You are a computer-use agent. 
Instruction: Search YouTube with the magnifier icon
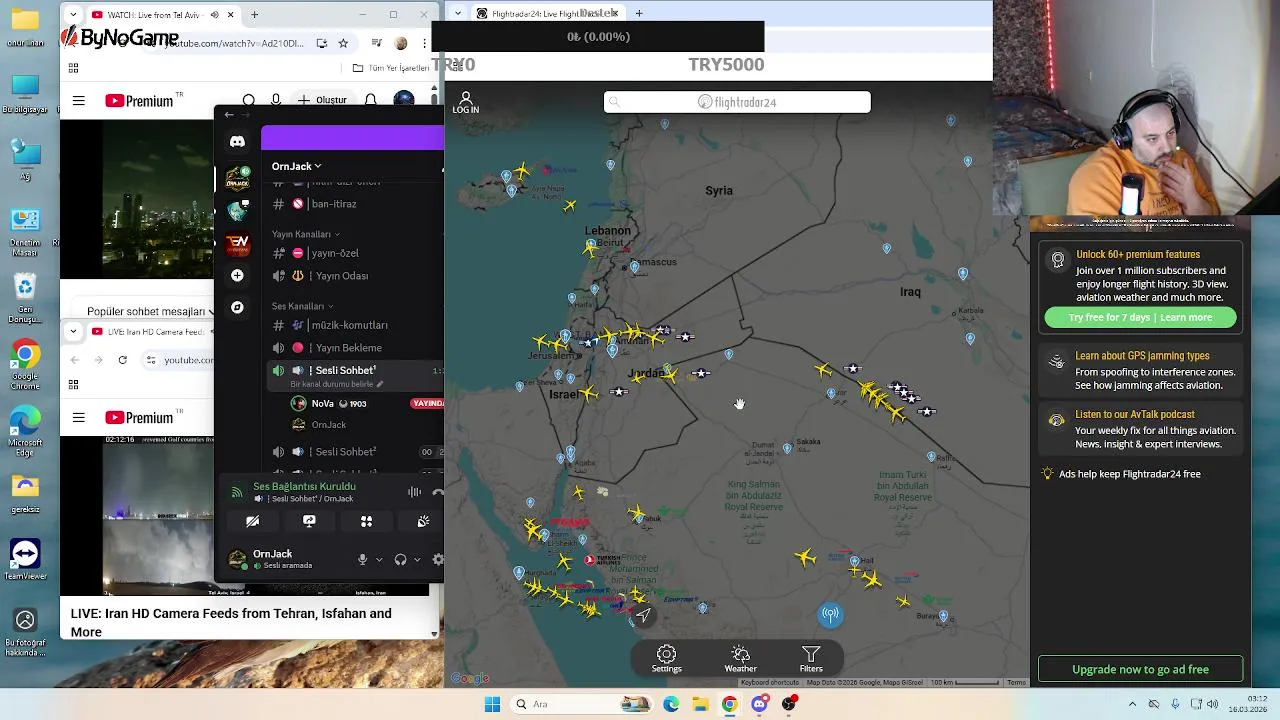[x=249, y=100]
